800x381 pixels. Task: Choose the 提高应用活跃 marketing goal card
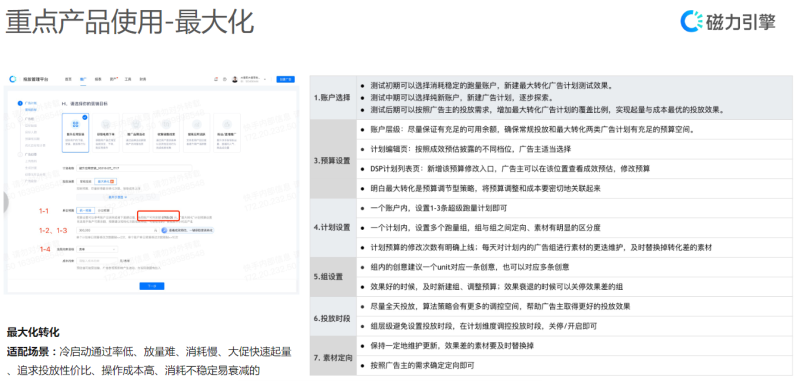[196, 133]
